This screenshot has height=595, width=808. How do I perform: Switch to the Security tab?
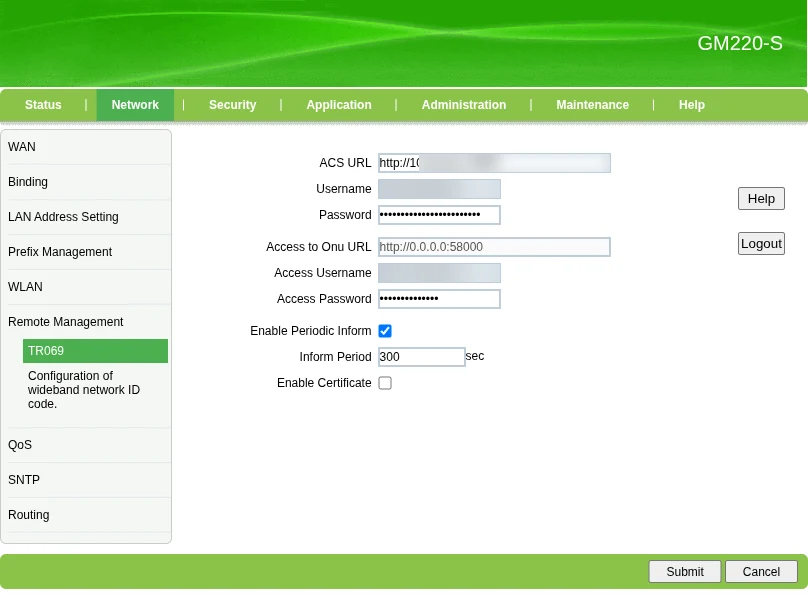point(232,105)
